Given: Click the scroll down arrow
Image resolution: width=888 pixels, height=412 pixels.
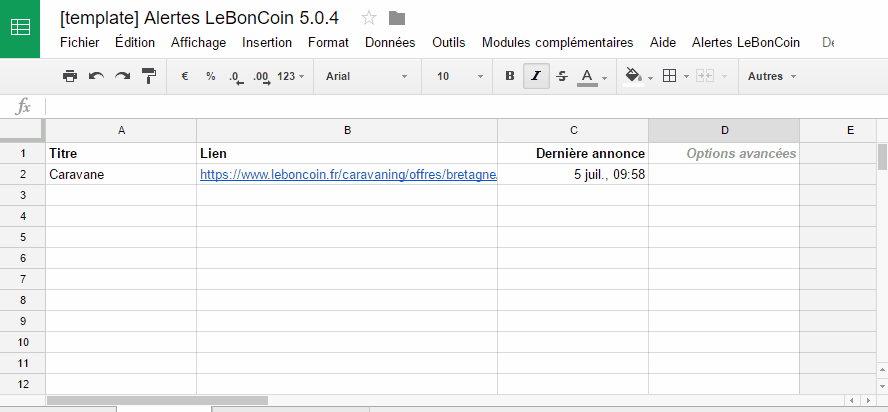Looking at the screenshot, I should [x=882, y=386].
